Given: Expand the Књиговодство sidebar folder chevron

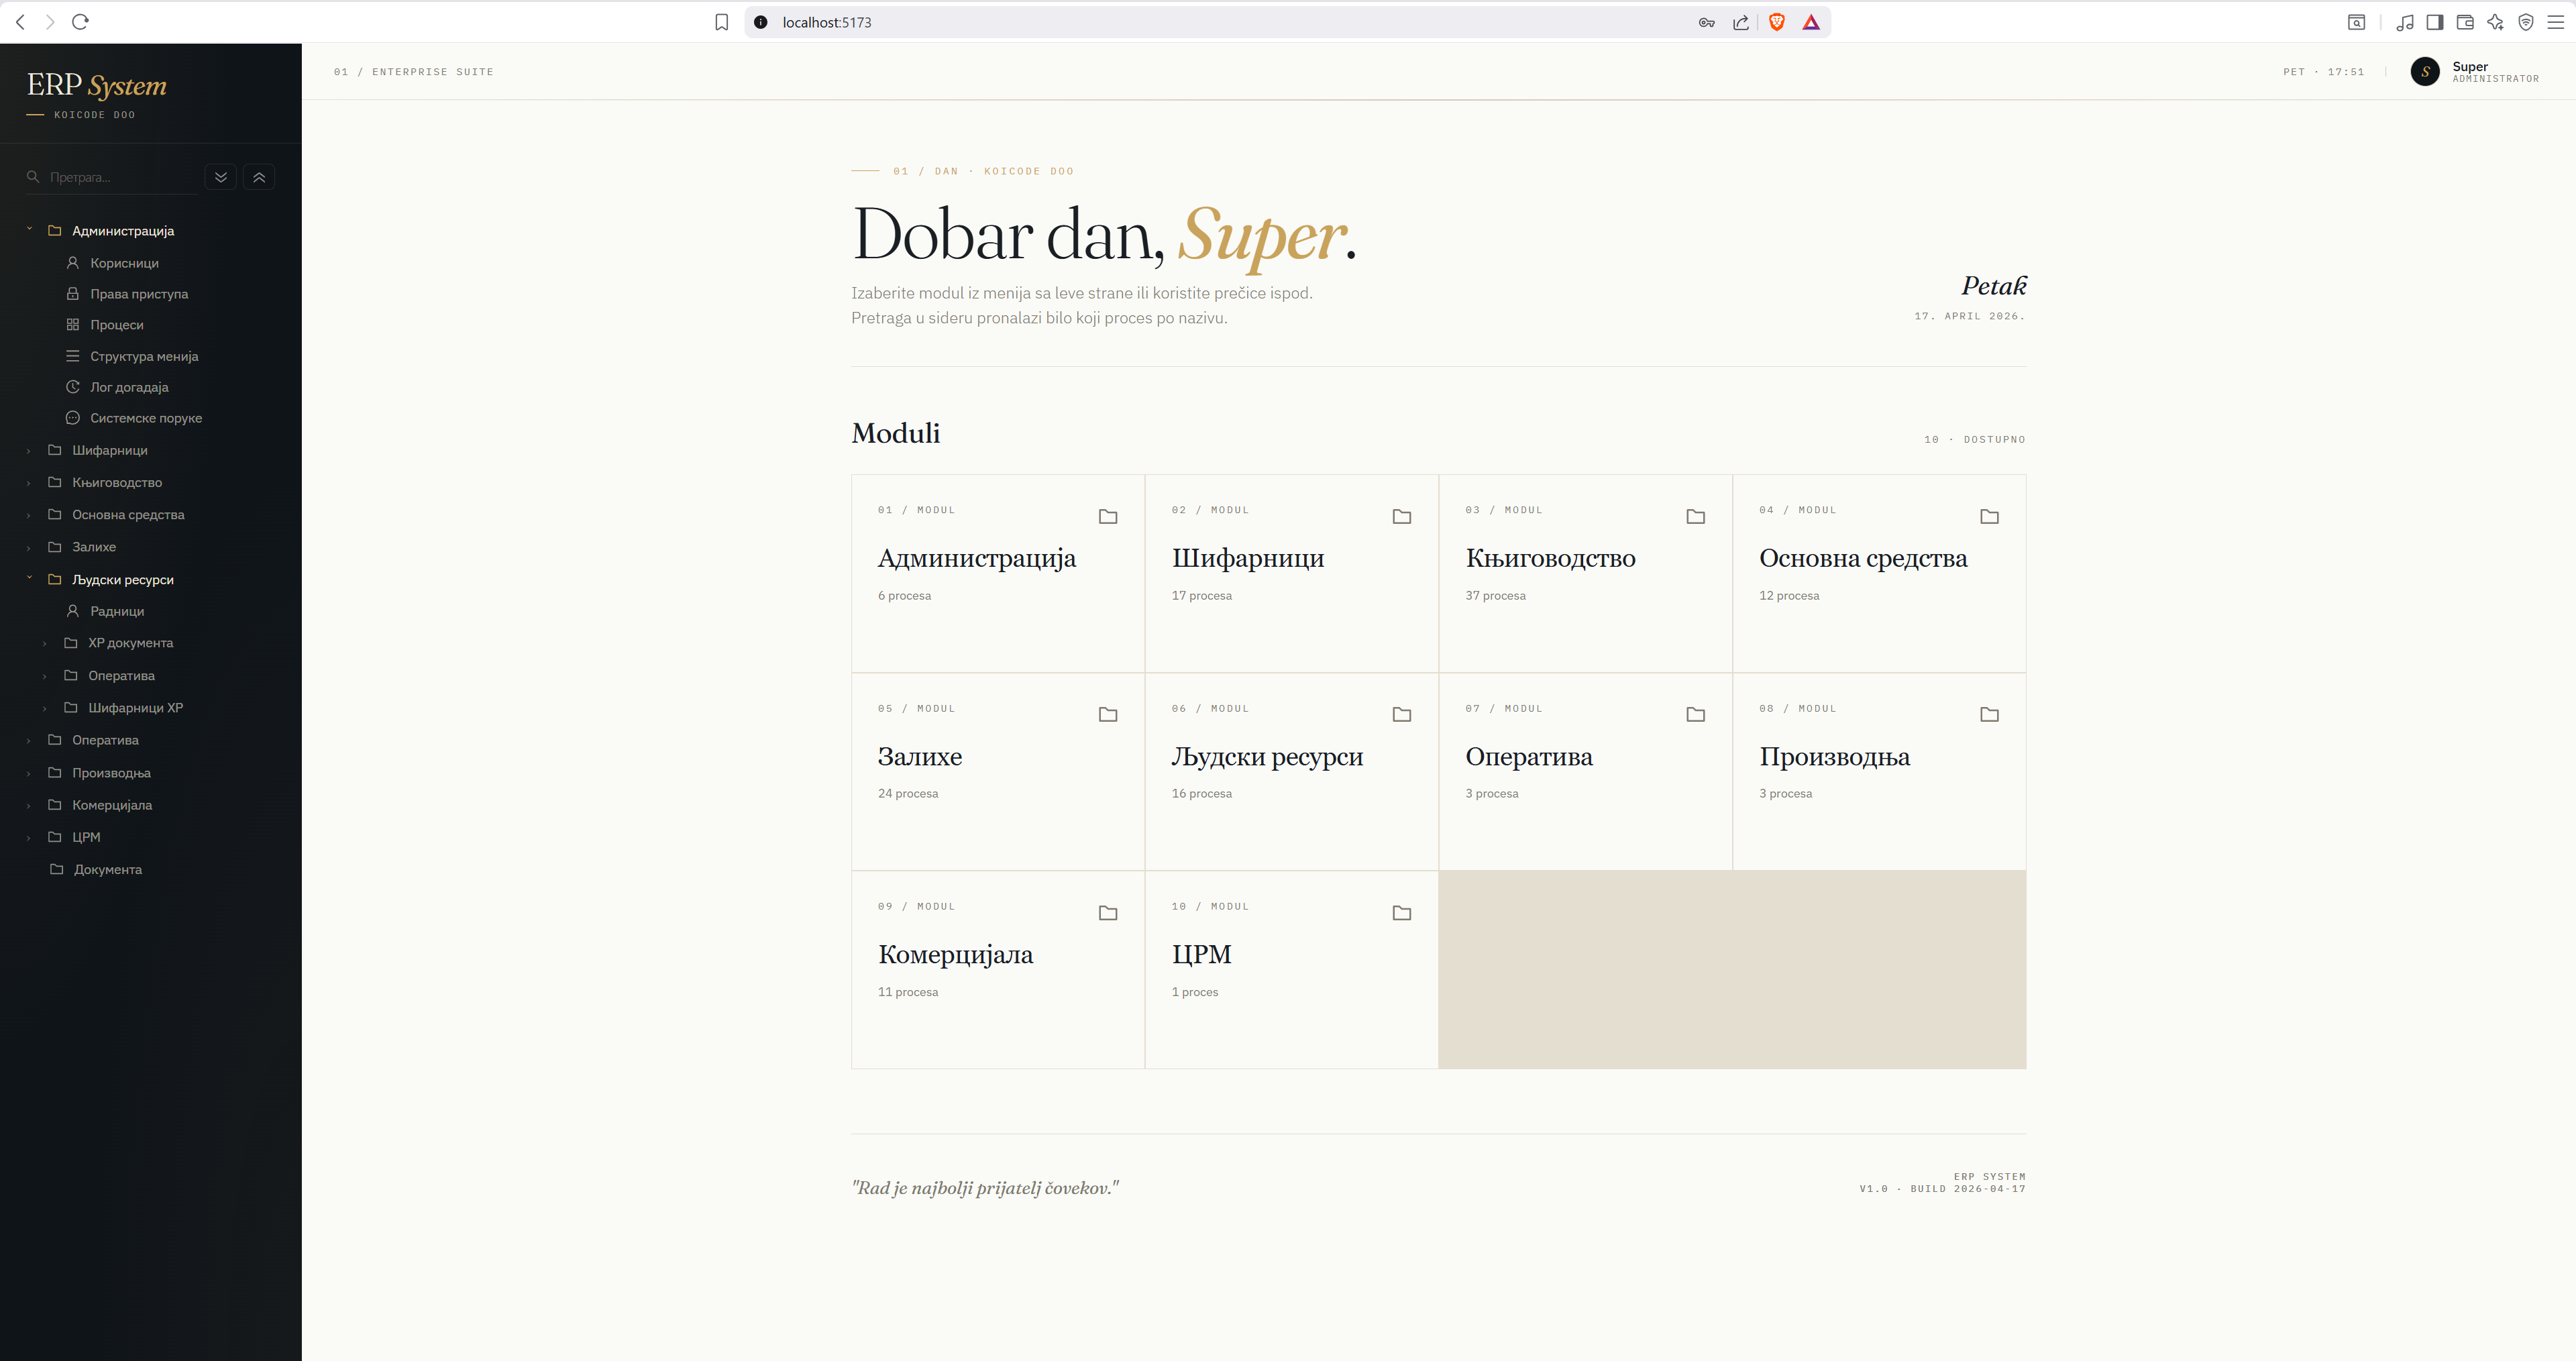Looking at the screenshot, I should pos(29,483).
